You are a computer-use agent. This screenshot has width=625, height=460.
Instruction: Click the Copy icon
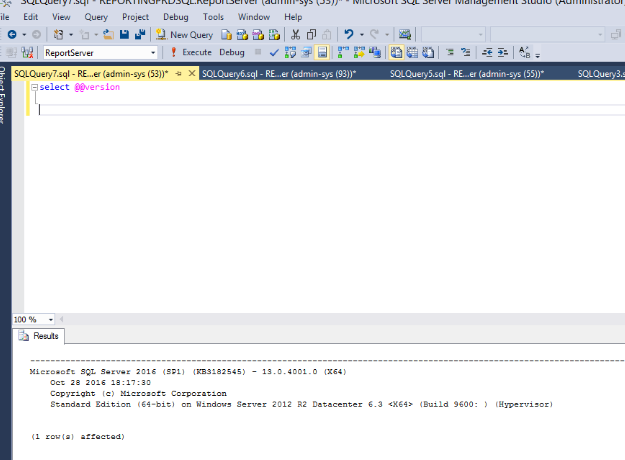[x=311, y=35]
